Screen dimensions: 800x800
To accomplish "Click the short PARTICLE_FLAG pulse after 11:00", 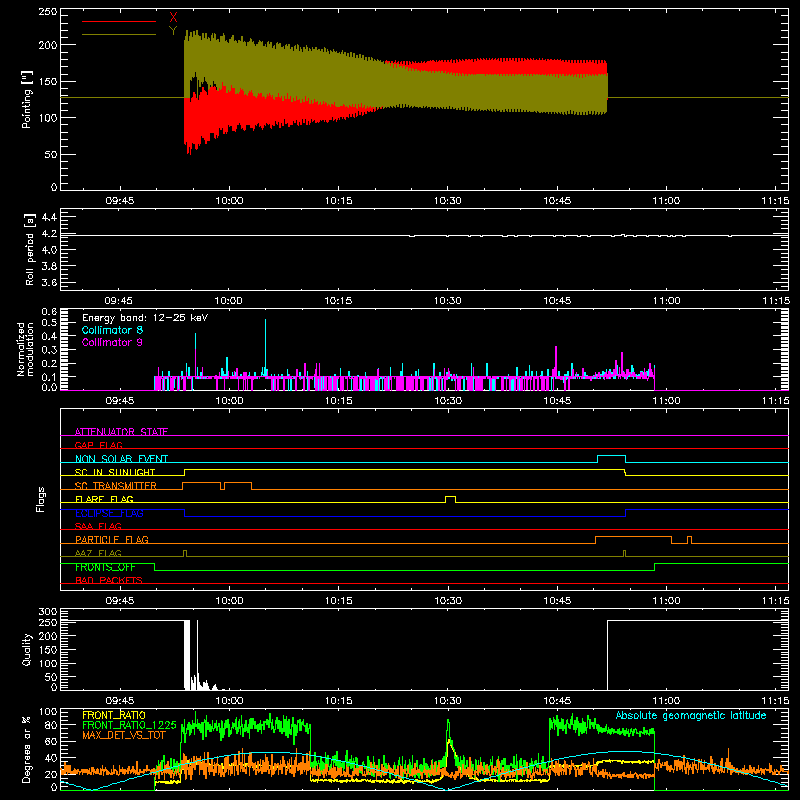I will 690,540.
